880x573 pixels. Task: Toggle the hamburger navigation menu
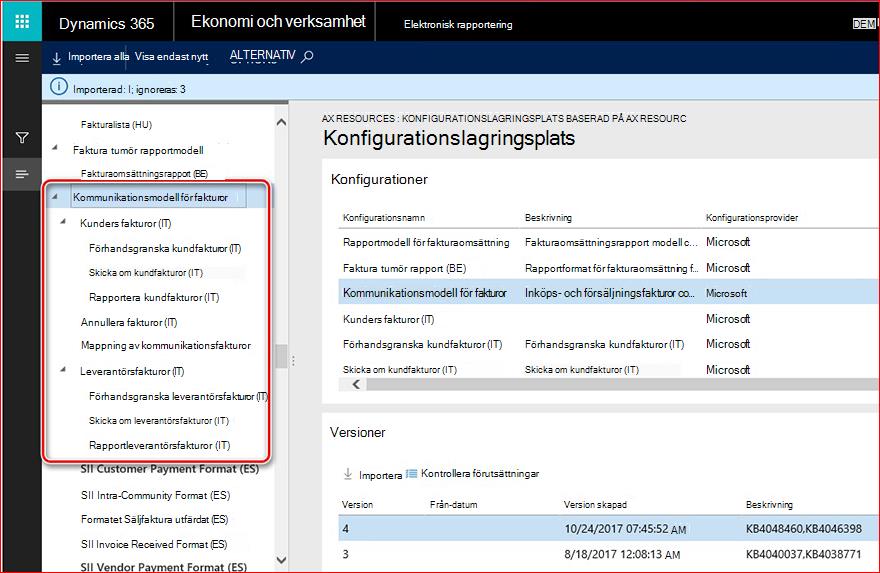coord(22,58)
